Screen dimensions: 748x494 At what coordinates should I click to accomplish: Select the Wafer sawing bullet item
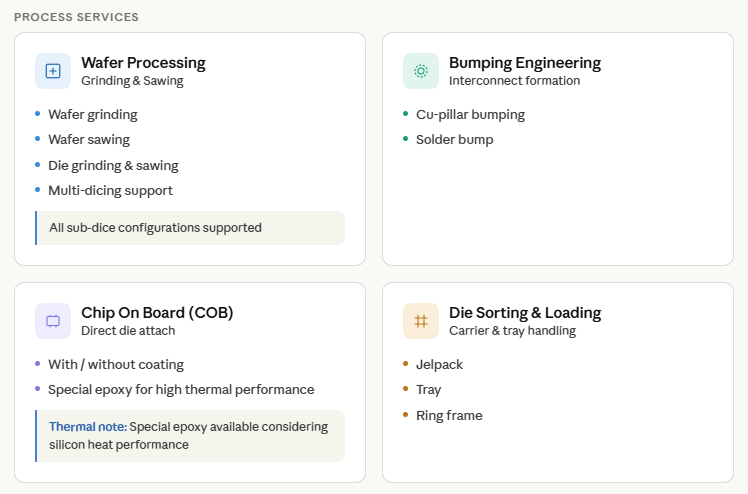point(89,139)
